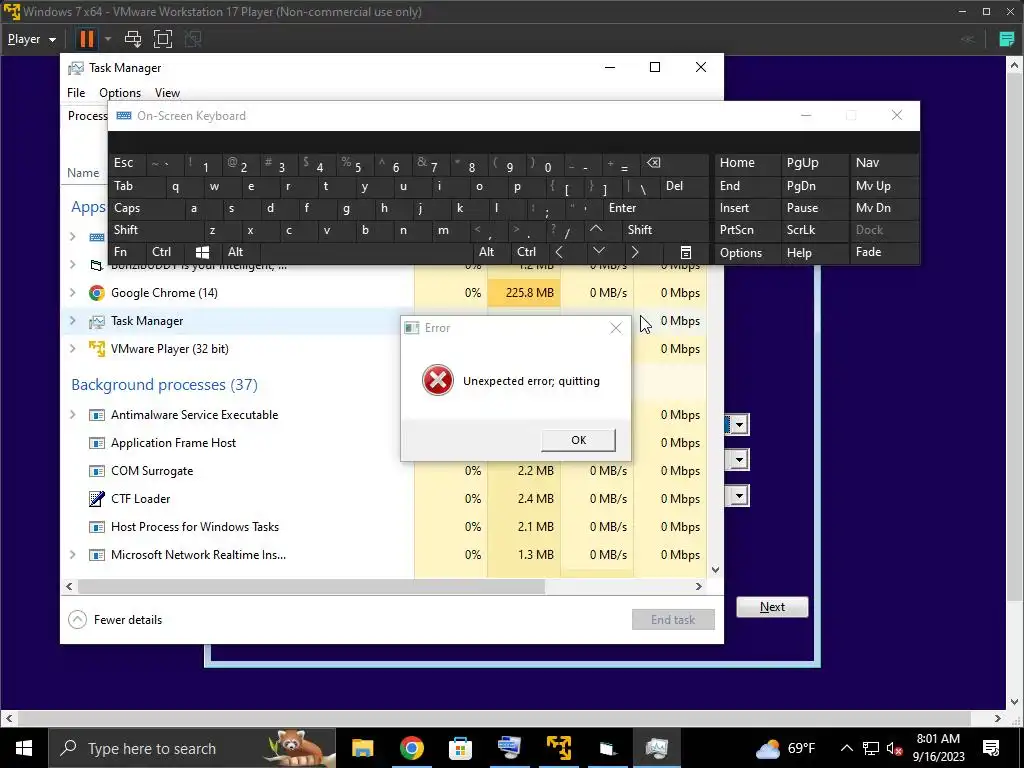The height and width of the screenshot is (768, 1024).
Task: Show hidden tray icons chevron
Action: 846,748
